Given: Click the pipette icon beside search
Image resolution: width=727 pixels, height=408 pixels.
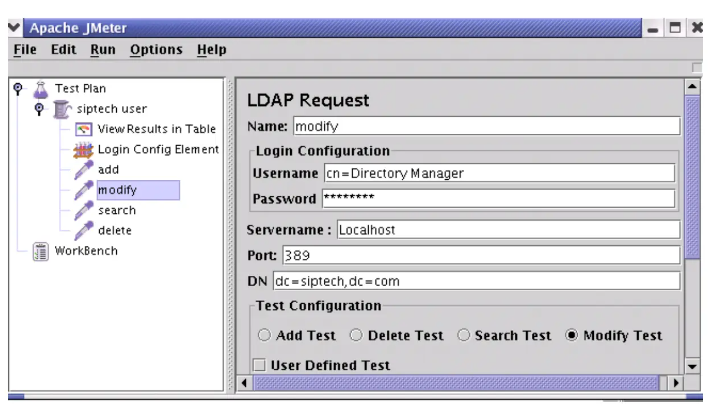Looking at the screenshot, I should pos(83,210).
